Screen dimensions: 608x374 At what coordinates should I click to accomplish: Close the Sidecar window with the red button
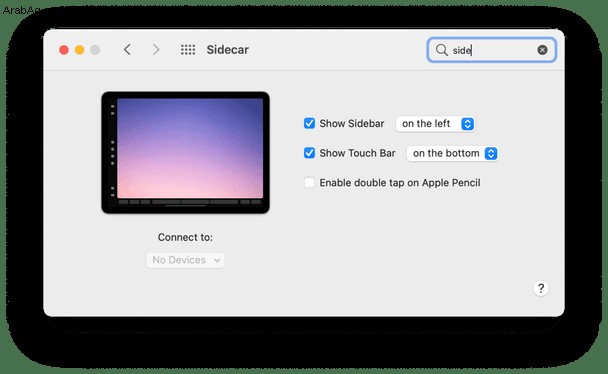[64, 50]
